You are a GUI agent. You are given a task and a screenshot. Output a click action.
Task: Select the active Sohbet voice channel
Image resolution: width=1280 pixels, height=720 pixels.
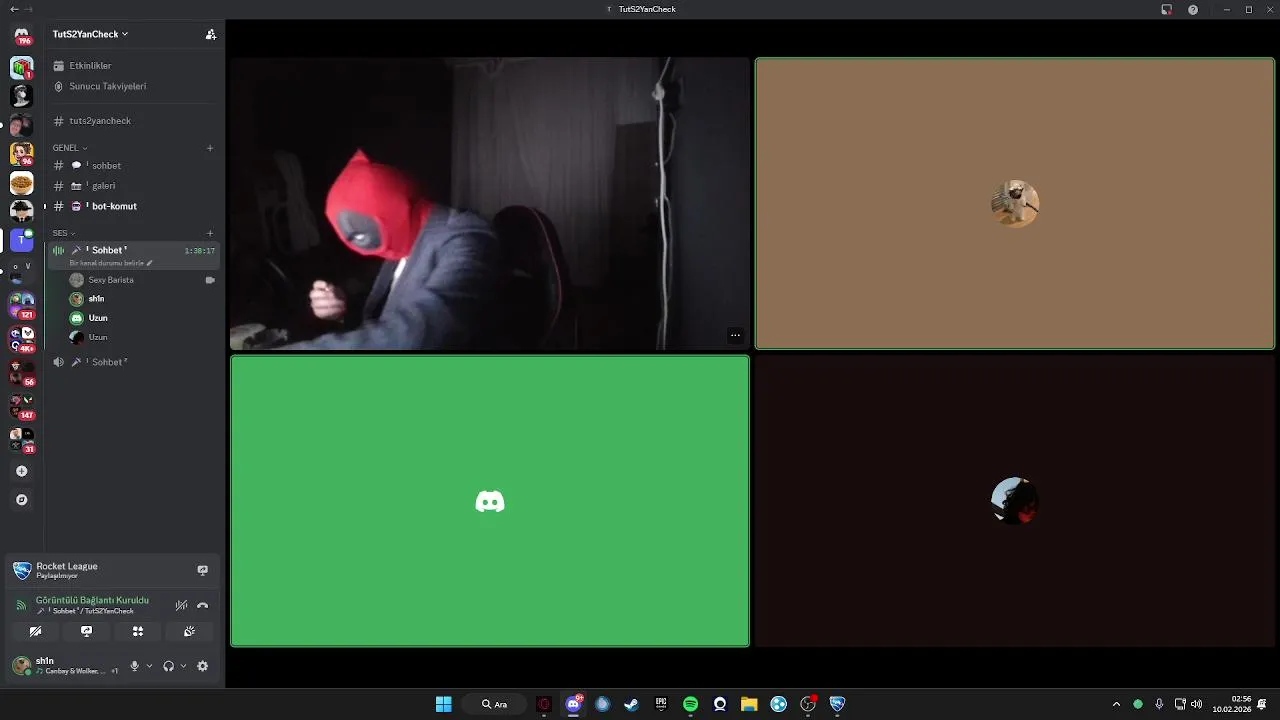click(134, 250)
